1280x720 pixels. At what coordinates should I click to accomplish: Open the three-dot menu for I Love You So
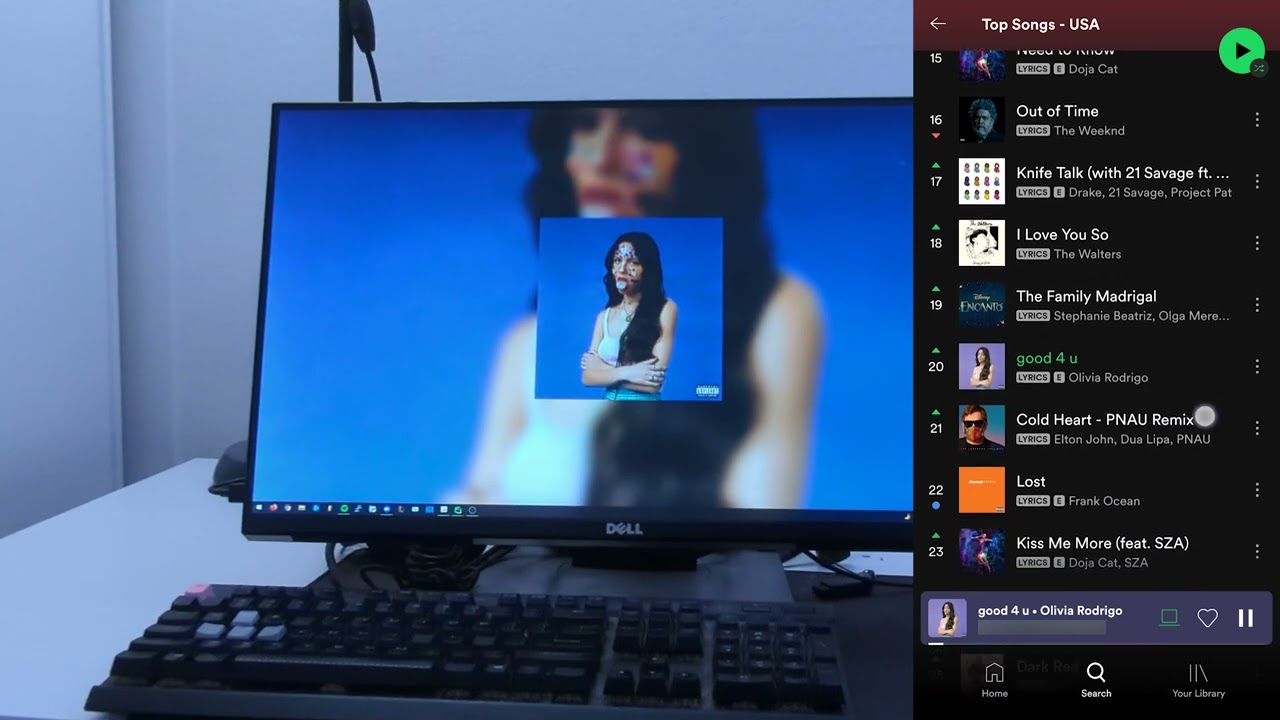[x=1257, y=243]
